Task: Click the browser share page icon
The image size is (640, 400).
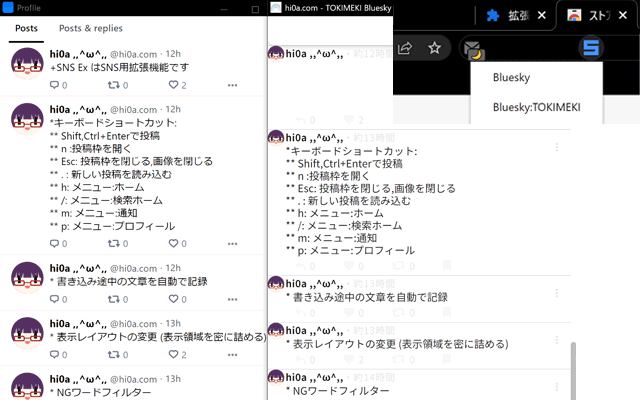Action: point(404,48)
